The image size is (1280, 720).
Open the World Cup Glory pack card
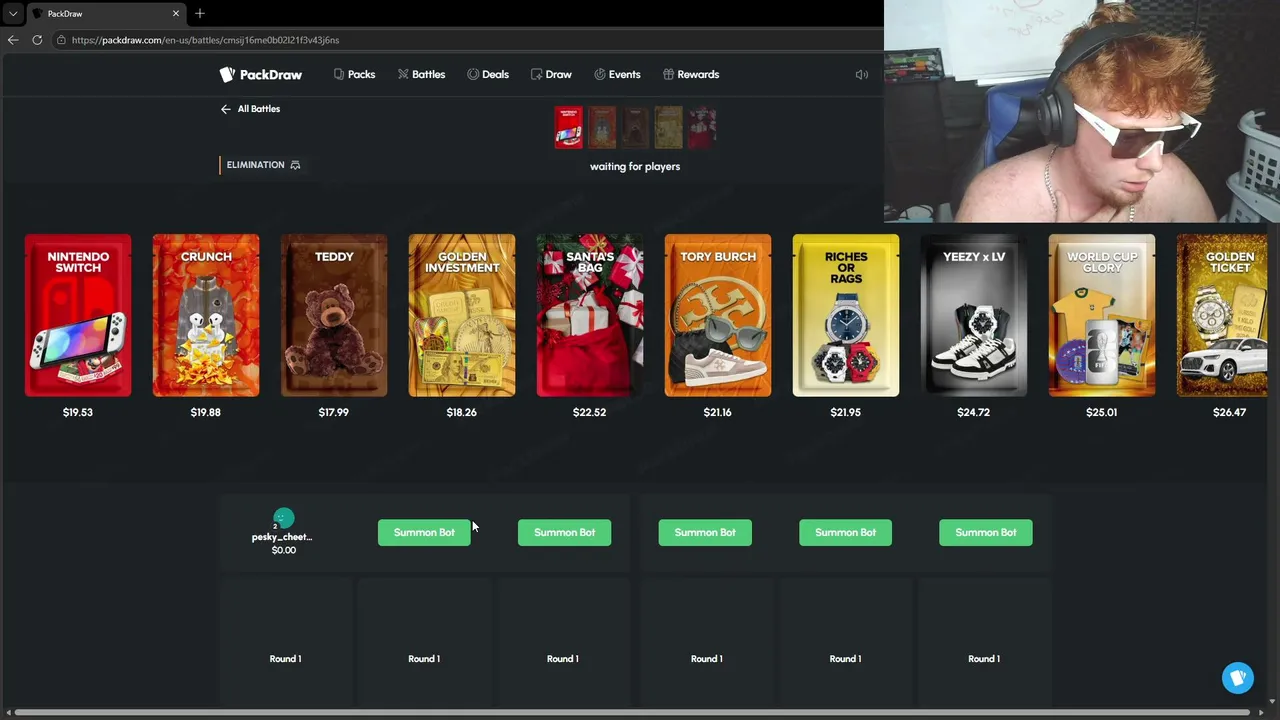(1102, 315)
